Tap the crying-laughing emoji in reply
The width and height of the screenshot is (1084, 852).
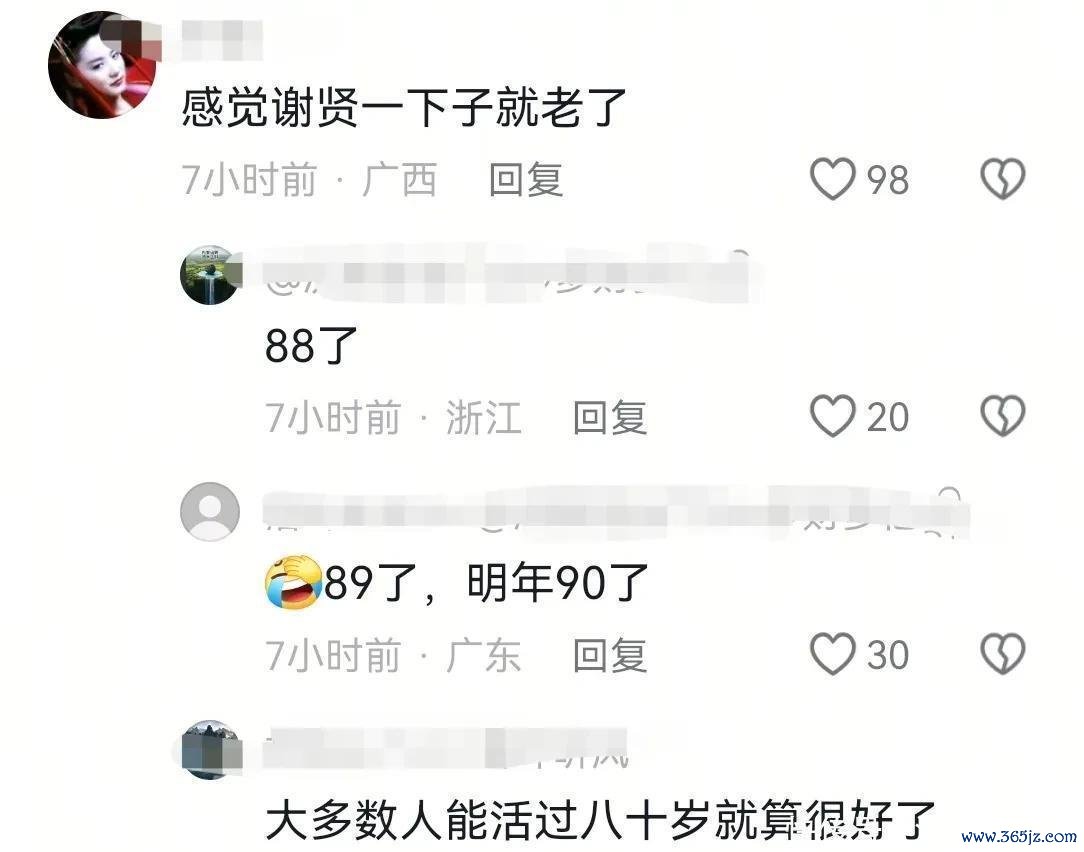pos(294,582)
